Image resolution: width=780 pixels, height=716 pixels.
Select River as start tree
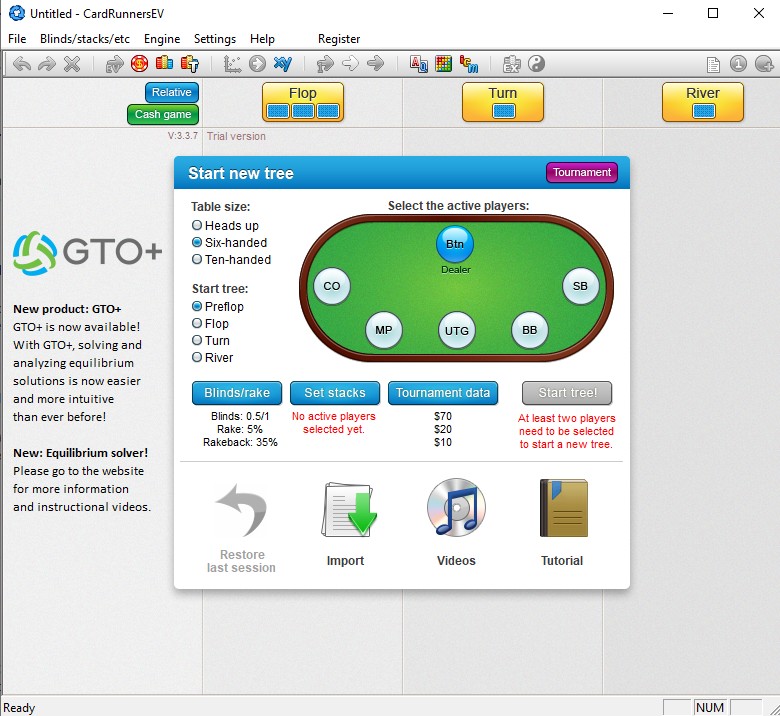pyautogui.click(x=212, y=357)
